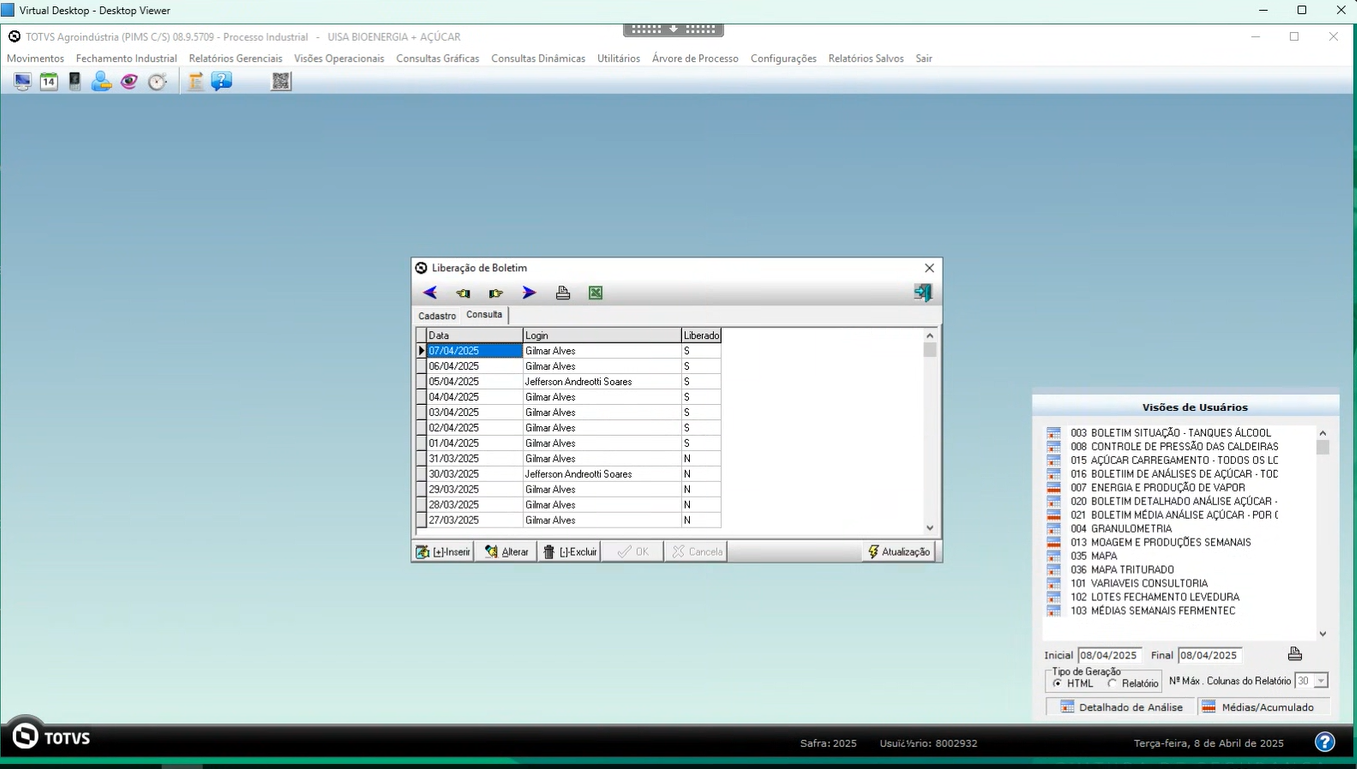Click the calendar icon in main toolbar

tap(48, 82)
